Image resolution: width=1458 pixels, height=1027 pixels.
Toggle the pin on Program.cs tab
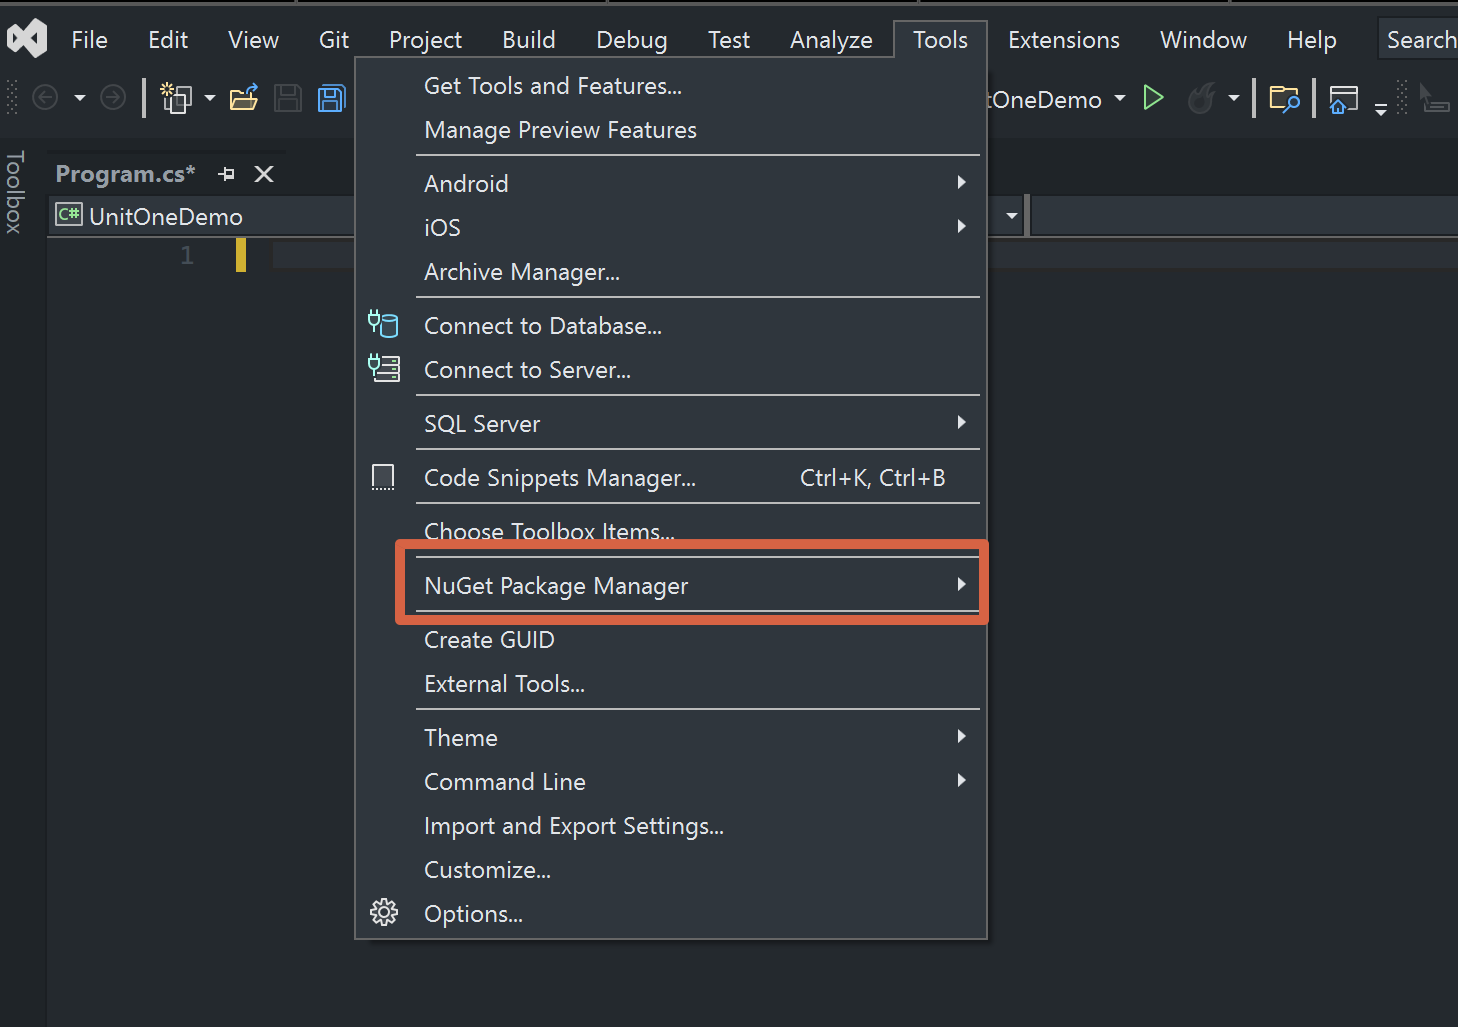227,174
